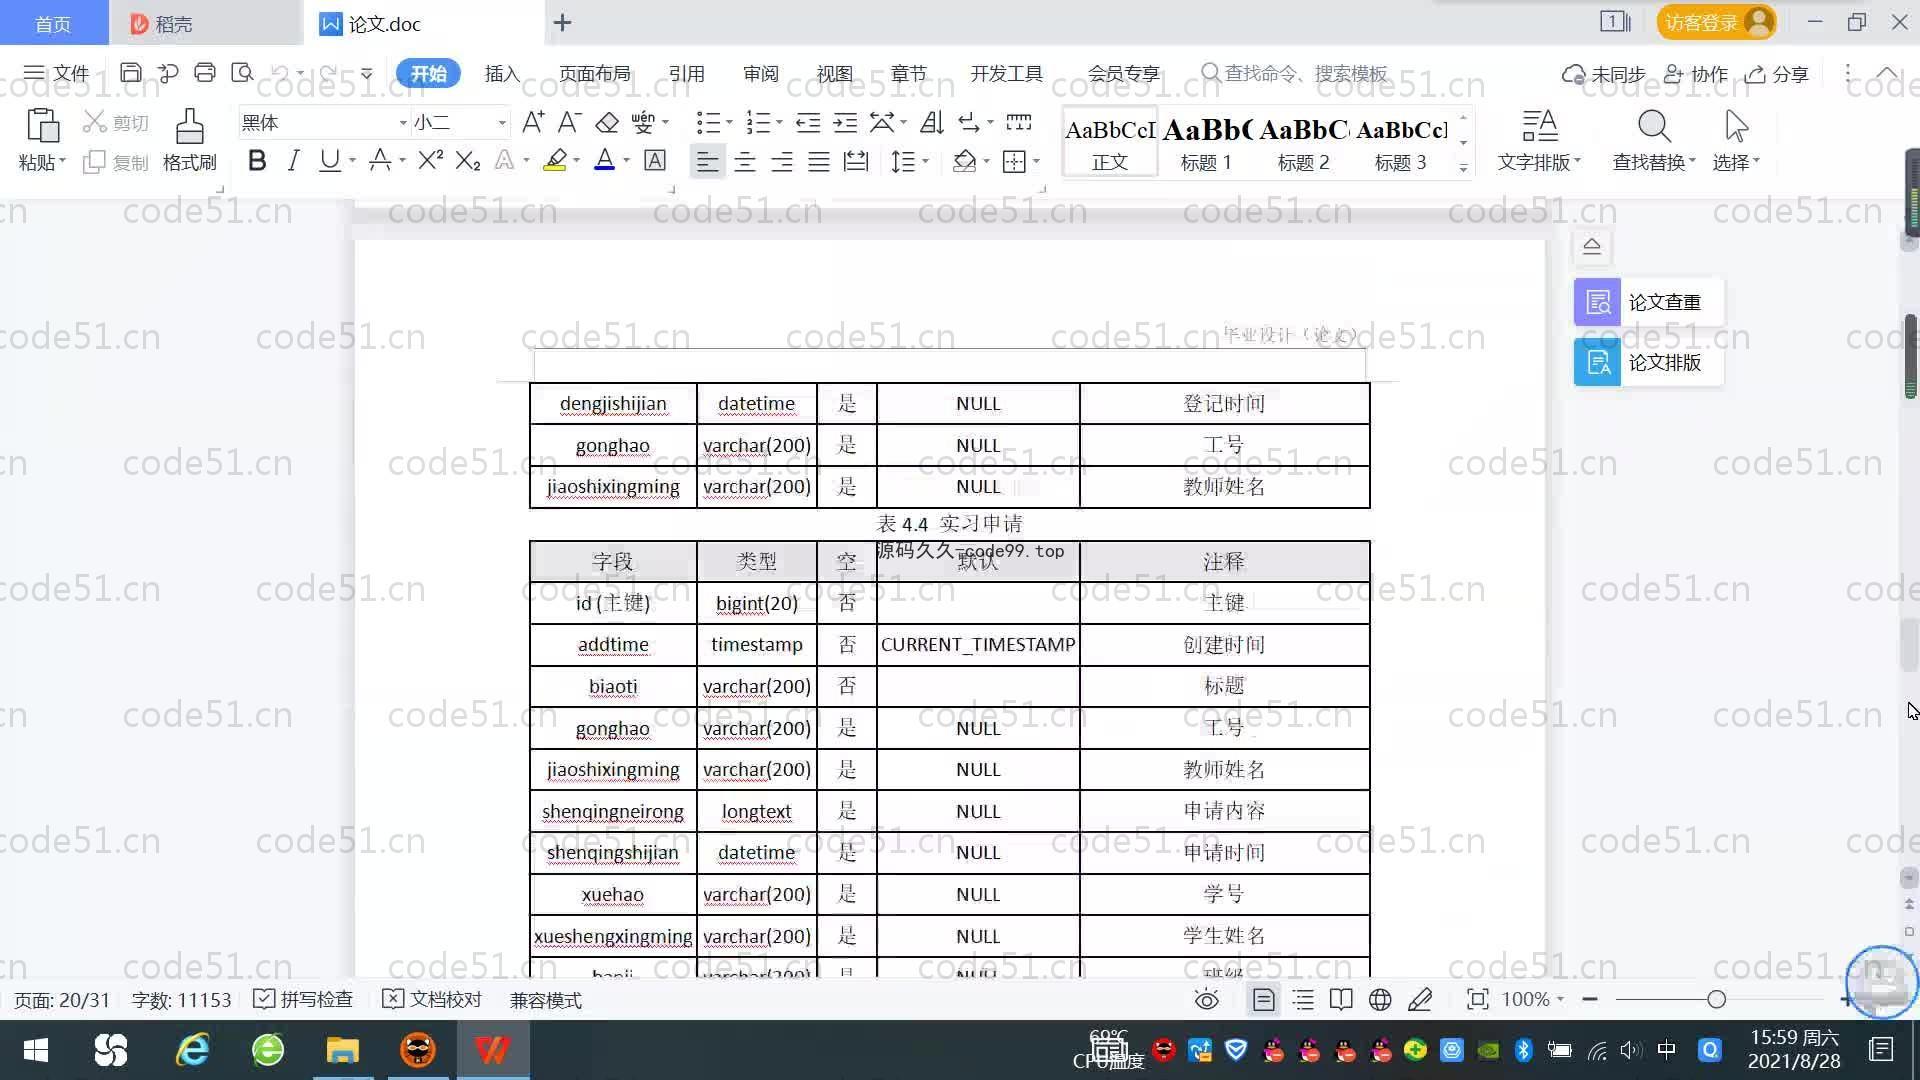Apply superscript formatting
This screenshot has width=1920, height=1080.
[431, 161]
